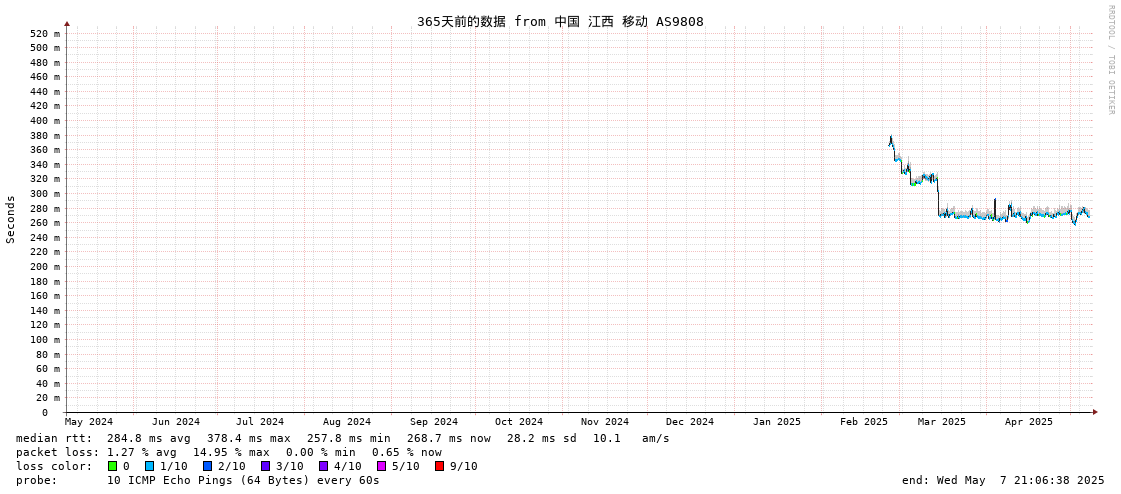Click the '10 ICMP Echo Pings' probe description
The image size is (1121, 494).
[243, 480]
